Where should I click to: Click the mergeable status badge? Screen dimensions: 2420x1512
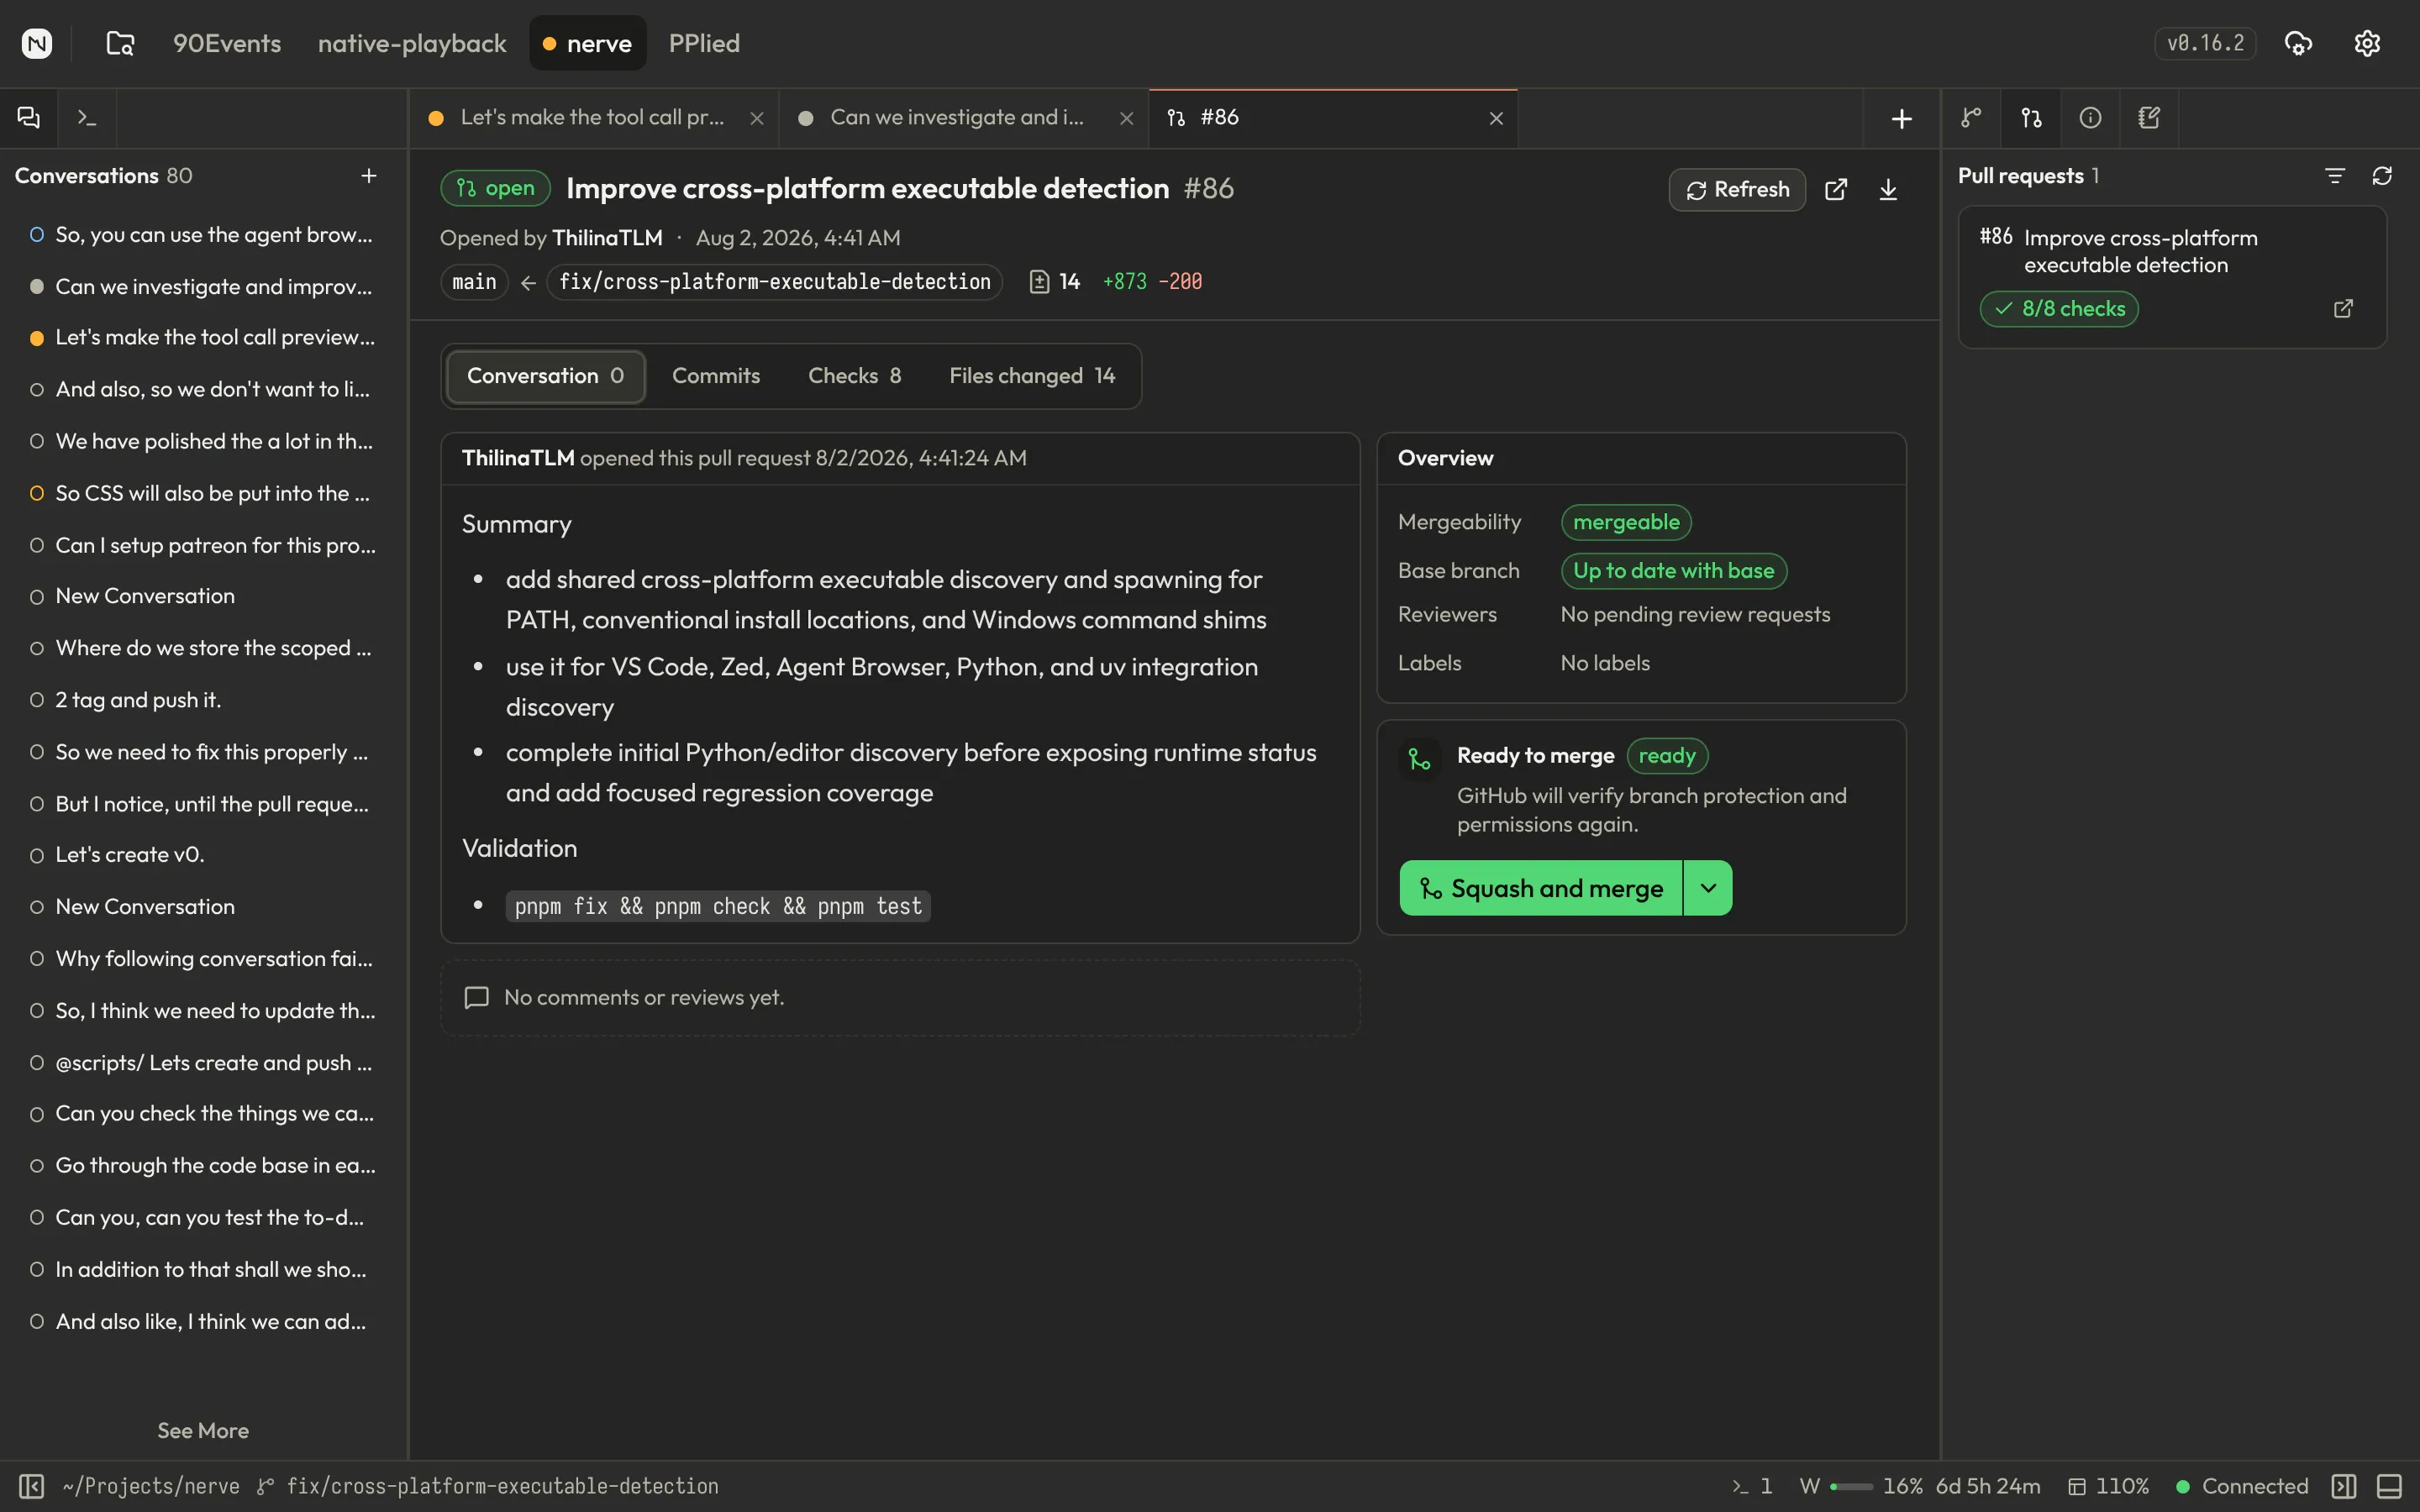pyautogui.click(x=1626, y=522)
